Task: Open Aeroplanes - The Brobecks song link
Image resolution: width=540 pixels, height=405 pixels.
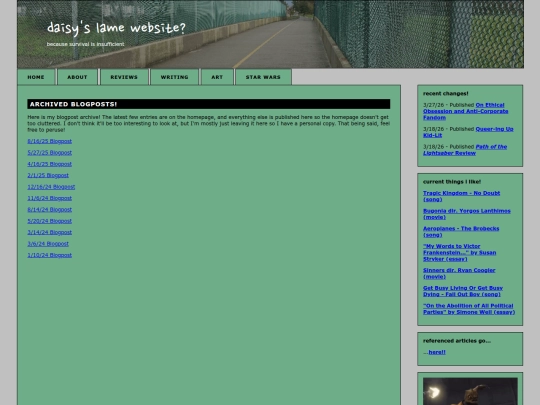Action: tap(461, 231)
